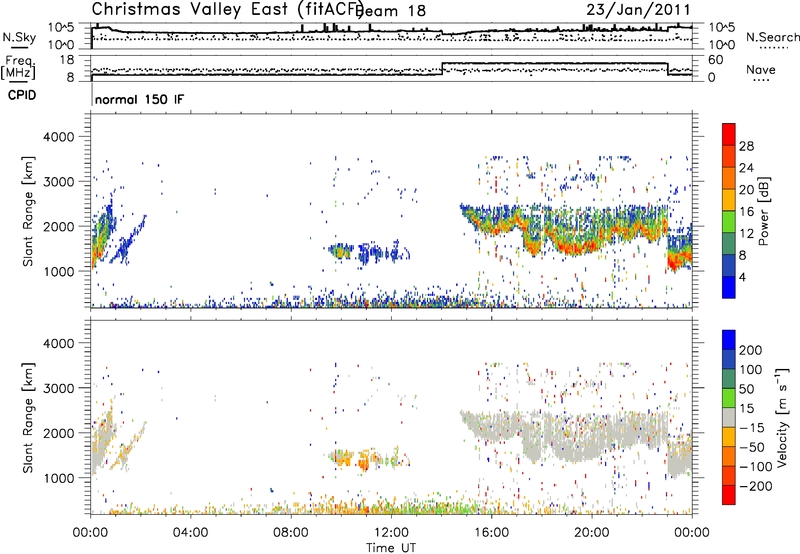Click the Nave legend label

click(760, 69)
